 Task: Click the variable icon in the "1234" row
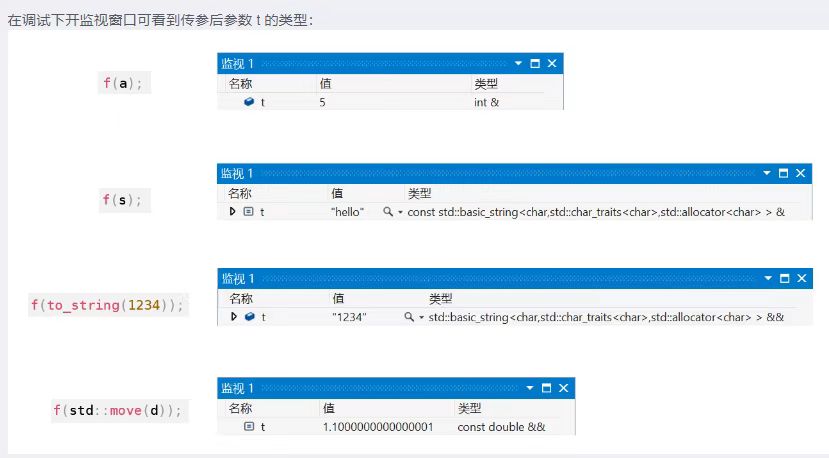pyautogui.click(x=248, y=317)
